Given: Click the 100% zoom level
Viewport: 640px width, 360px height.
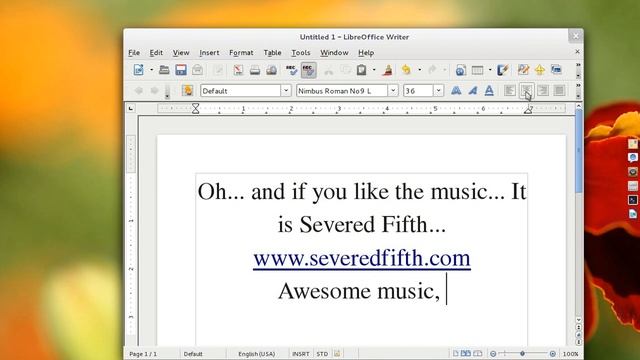Looking at the screenshot, I should (x=570, y=354).
